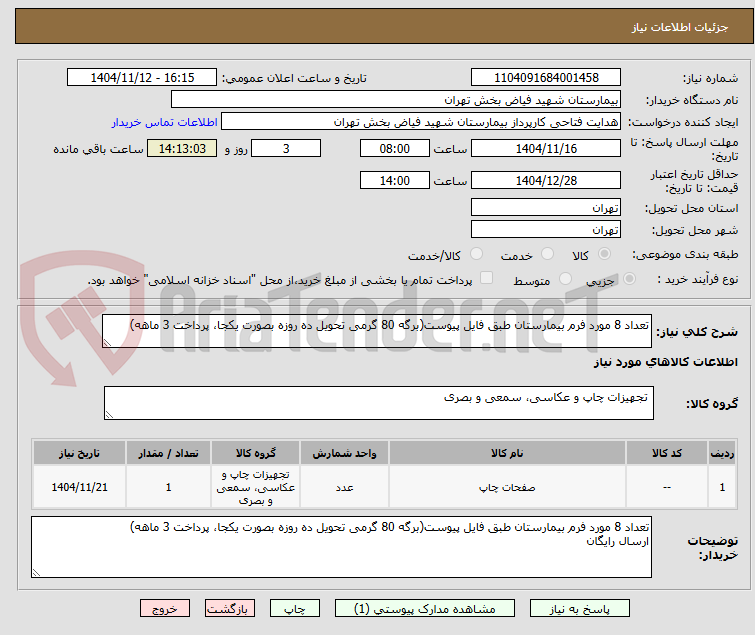Click the remaining days field showing 3
Viewport: 755px width, 635px height.
(x=286, y=148)
